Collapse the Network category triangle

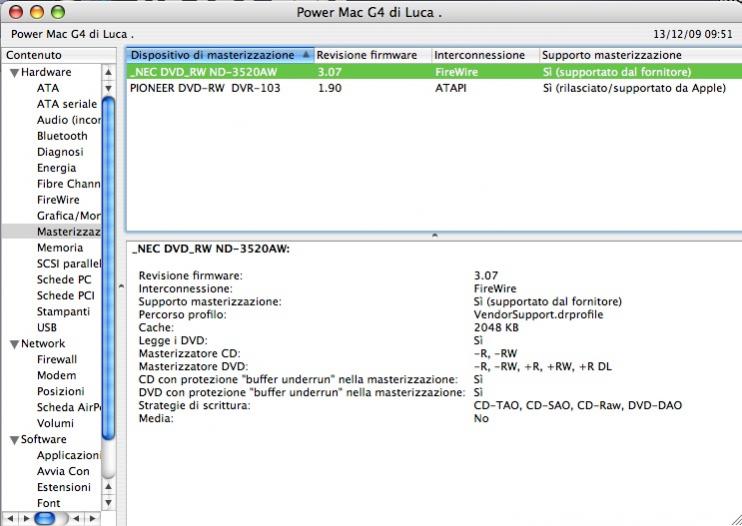click(x=15, y=344)
